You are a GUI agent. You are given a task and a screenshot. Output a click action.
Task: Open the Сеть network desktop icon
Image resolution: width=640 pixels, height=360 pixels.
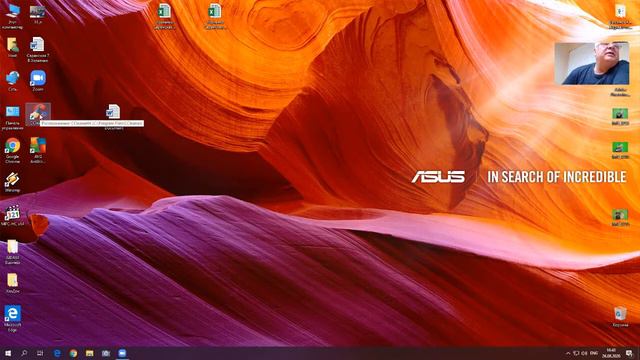click(13, 81)
